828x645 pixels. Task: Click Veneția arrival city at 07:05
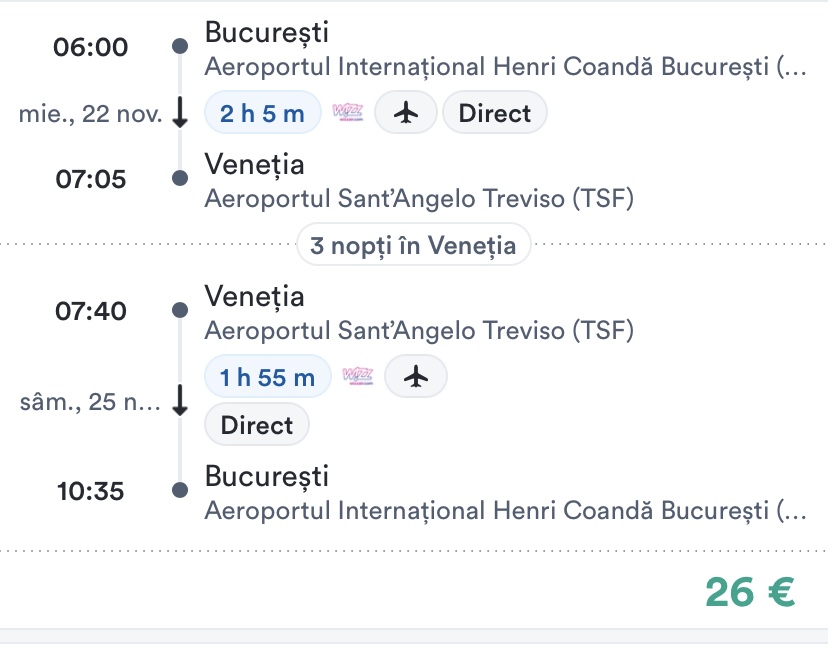(x=254, y=164)
